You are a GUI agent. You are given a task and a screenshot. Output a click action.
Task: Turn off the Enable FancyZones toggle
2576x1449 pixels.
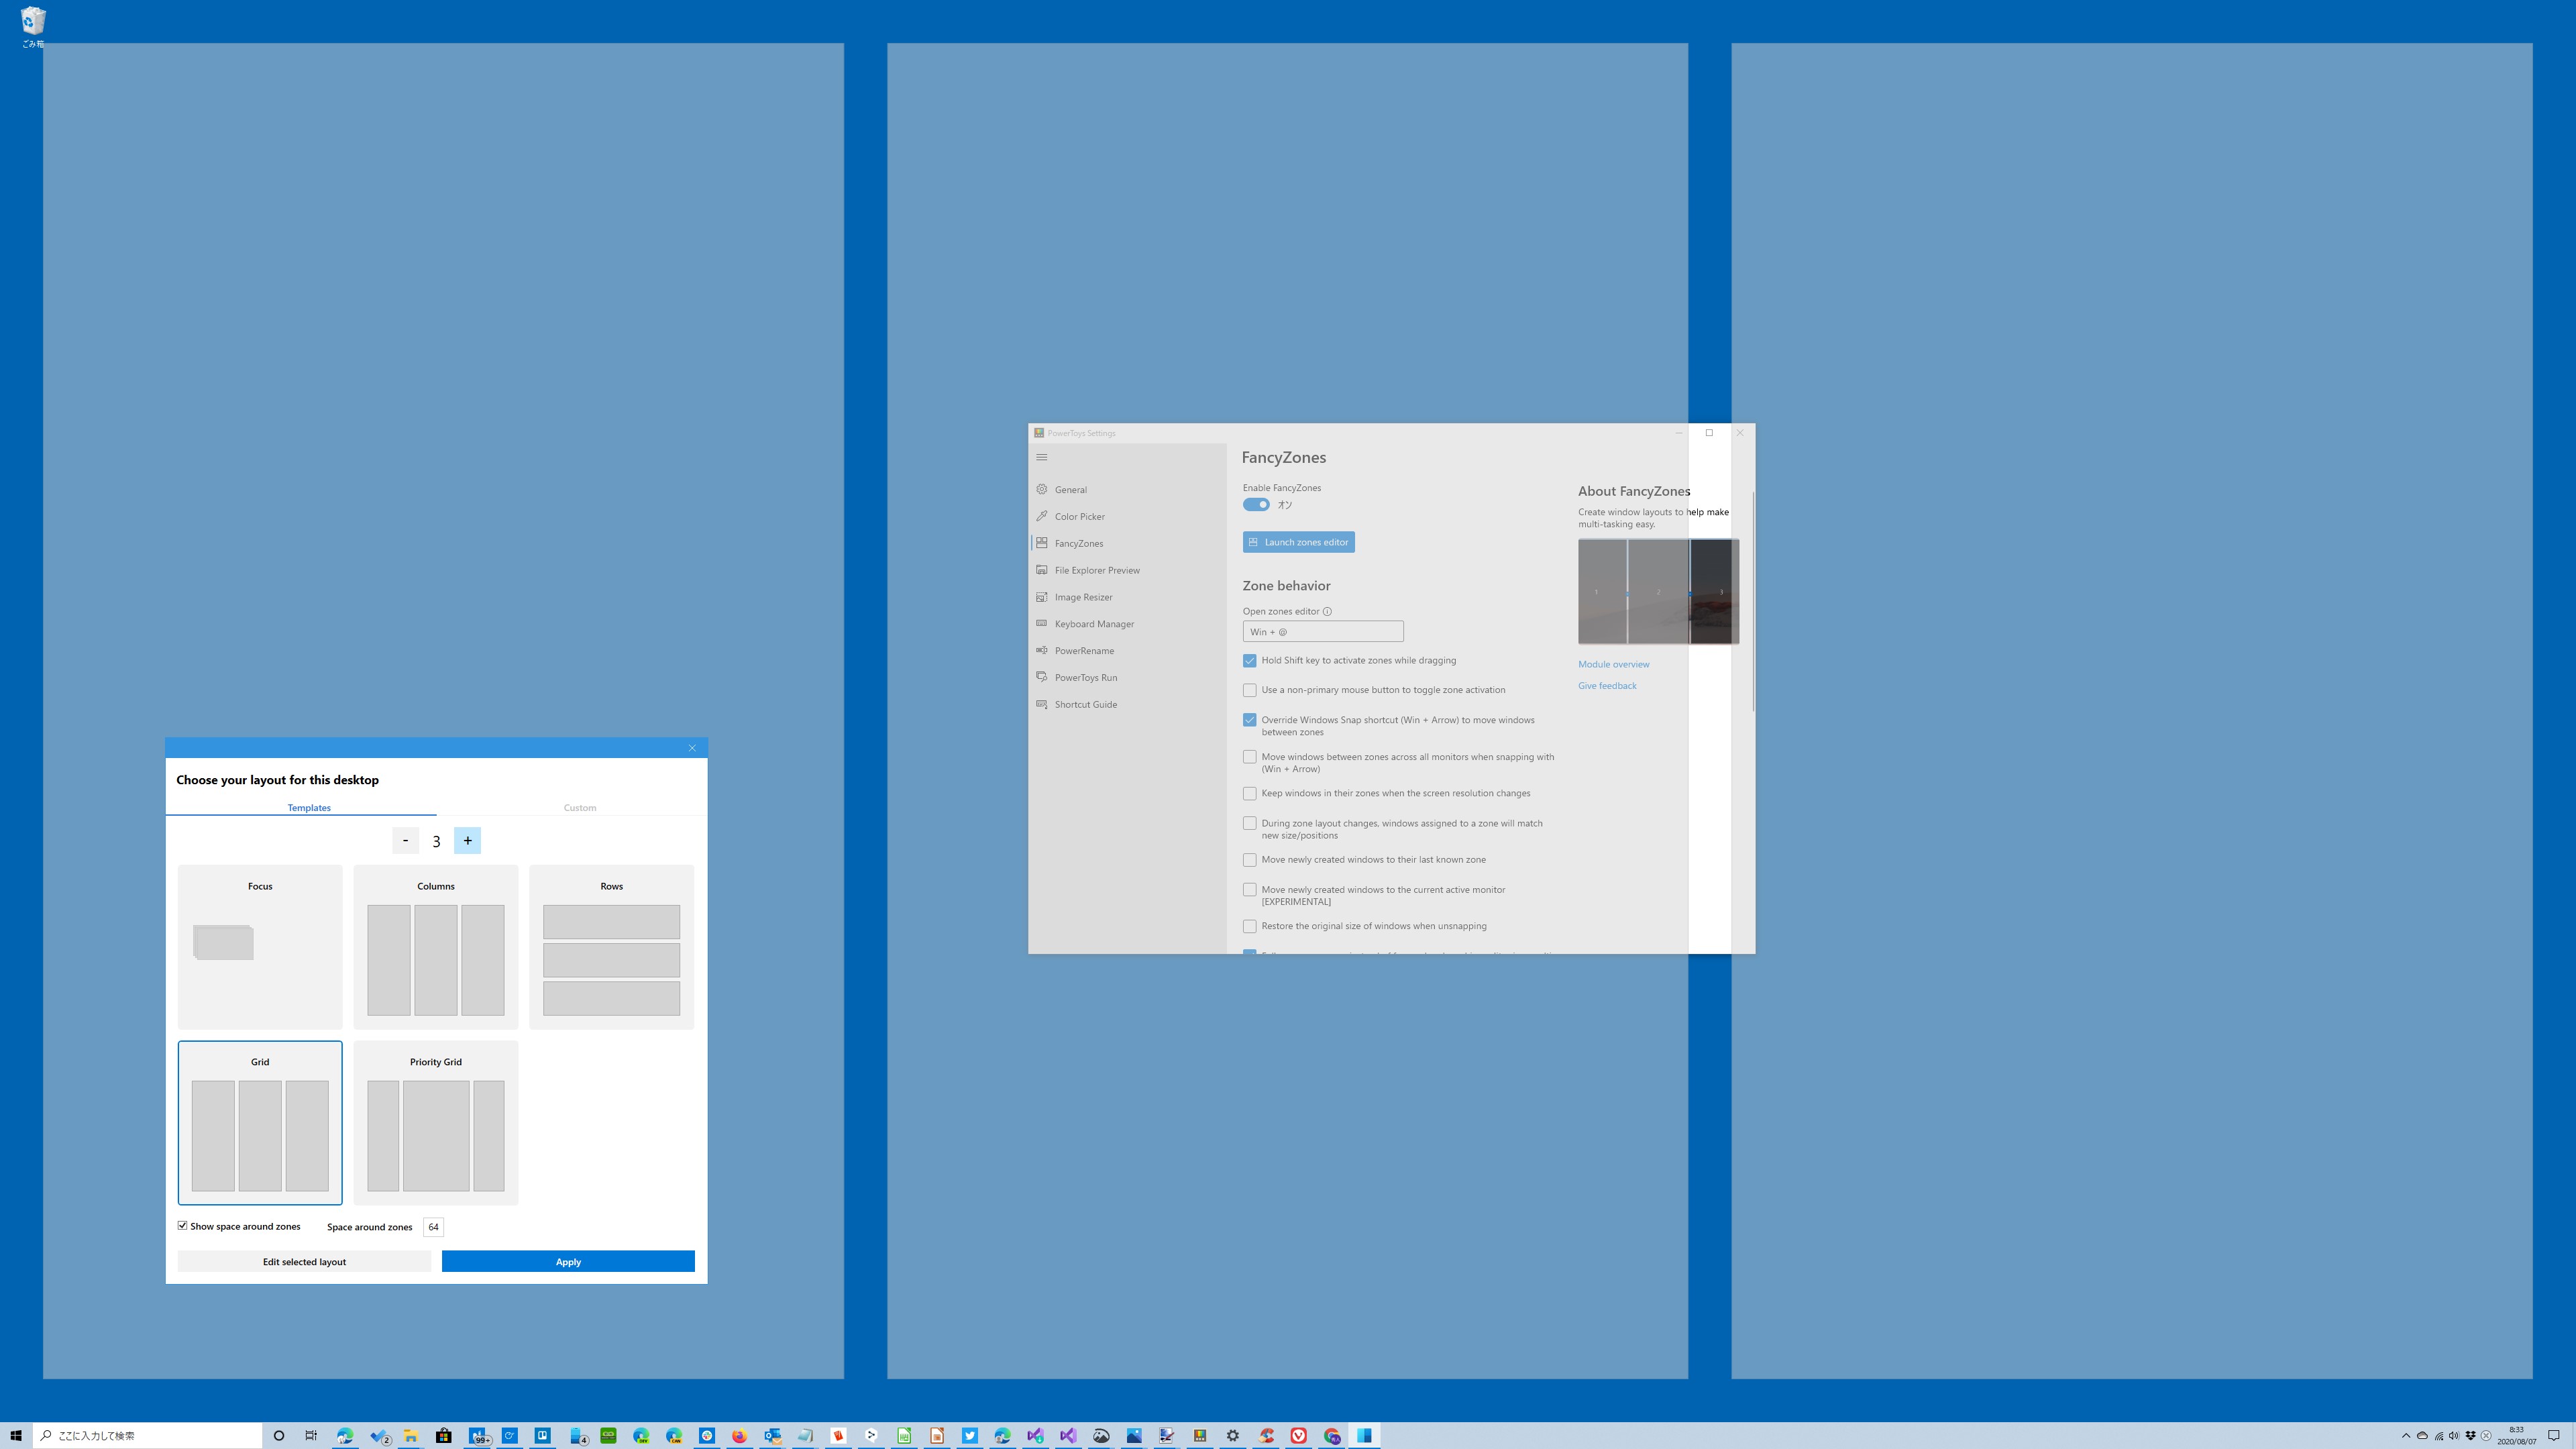click(x=1256, y=505)
